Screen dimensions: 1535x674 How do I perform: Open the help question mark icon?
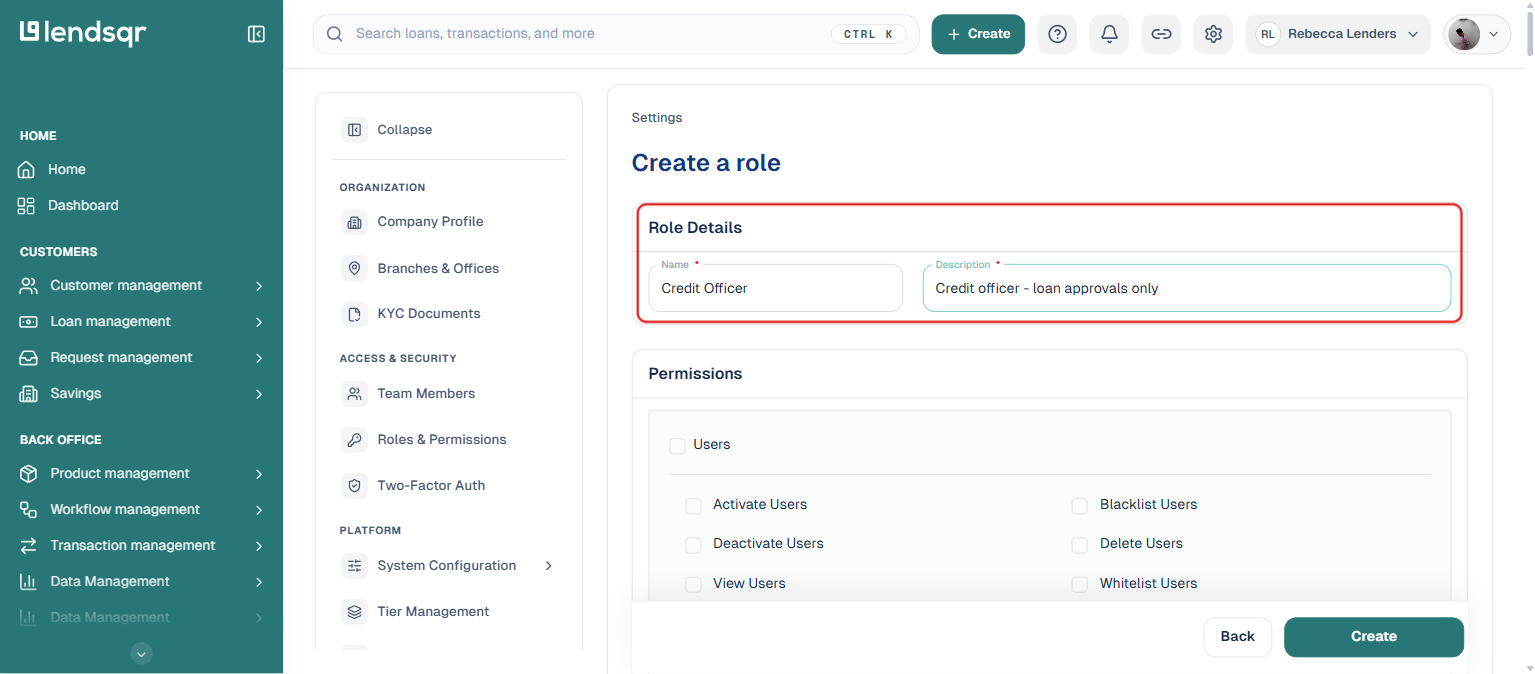point(1057,34)
